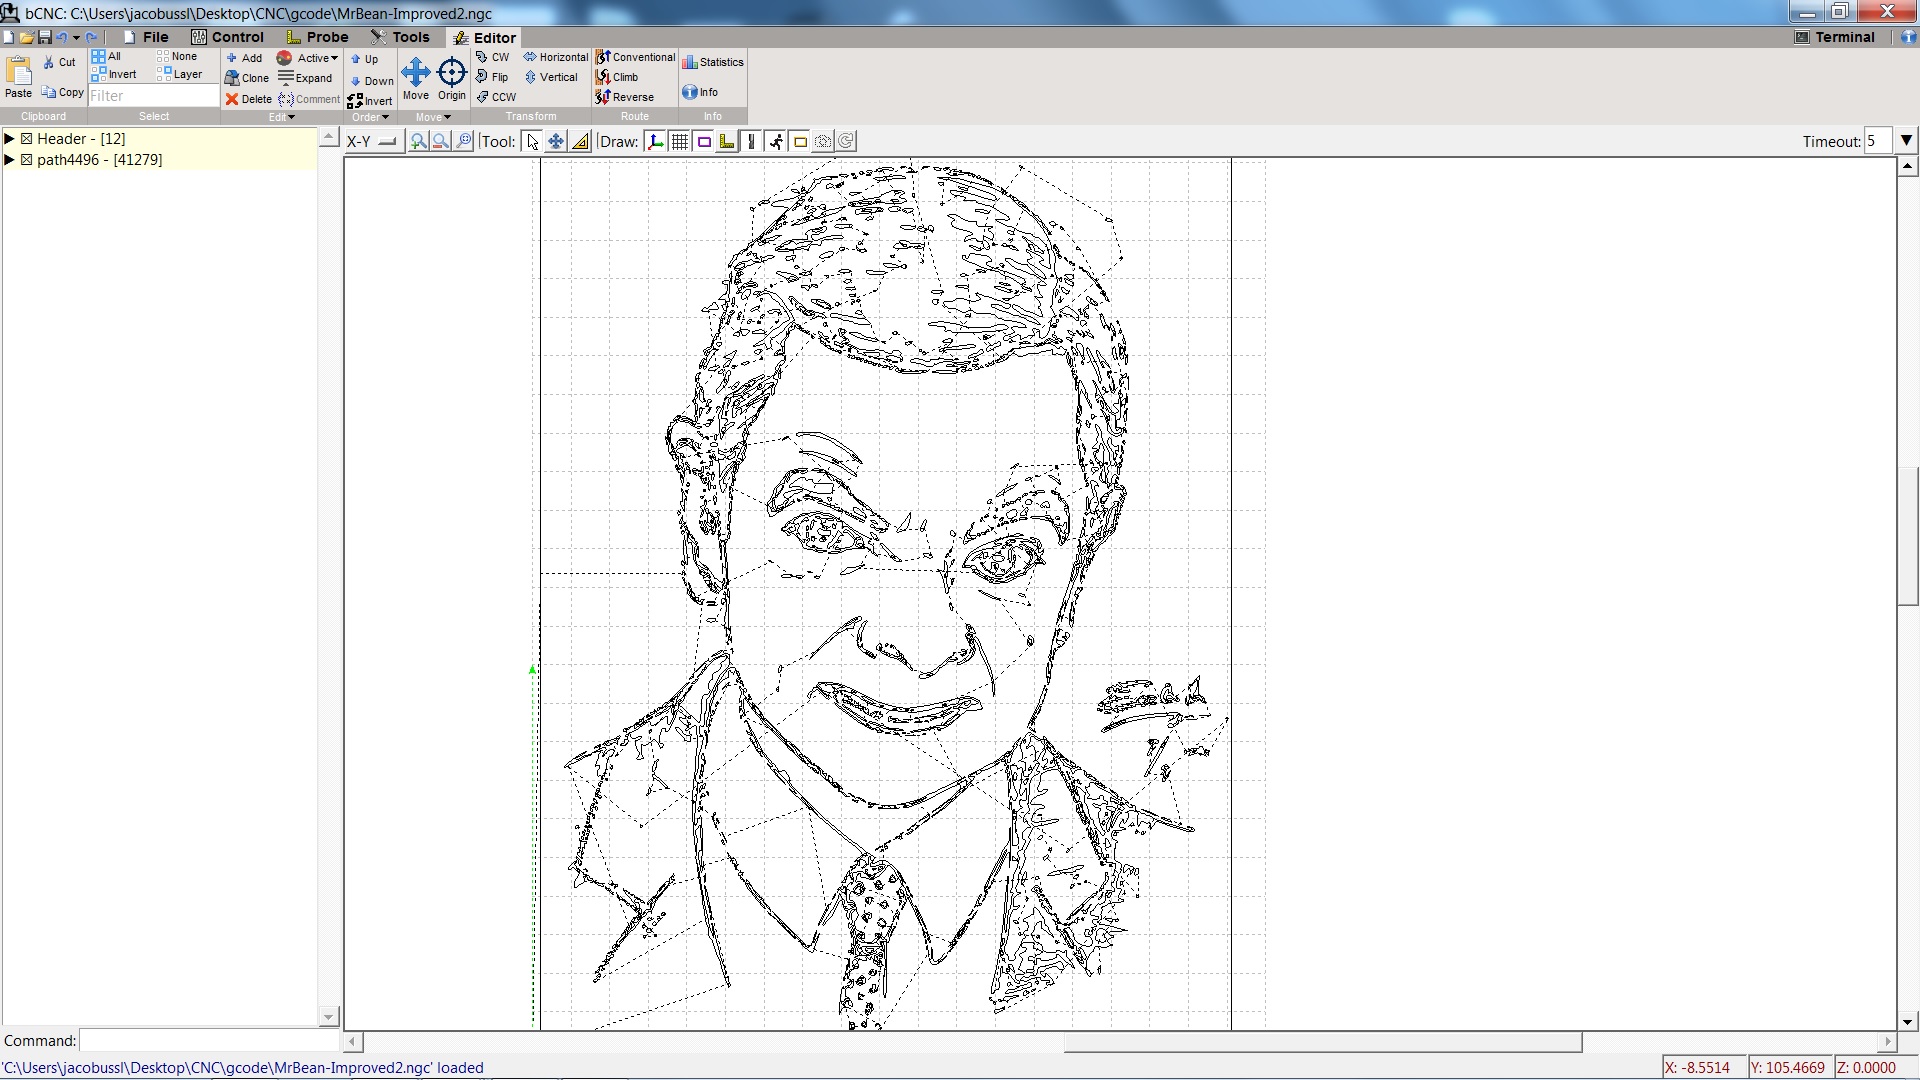Switch to the Probe tab
Viewport: 1920px width, 1080px height.
click(x=318, y=37)
